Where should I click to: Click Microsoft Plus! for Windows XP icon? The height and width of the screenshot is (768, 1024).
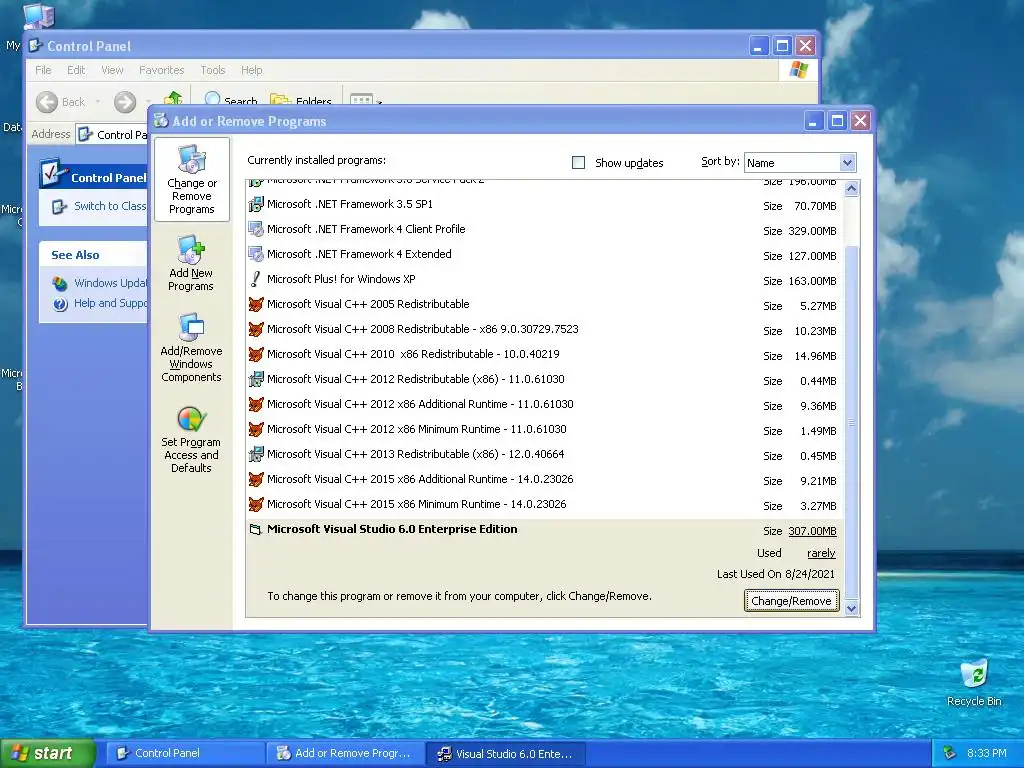pos(256,280)
